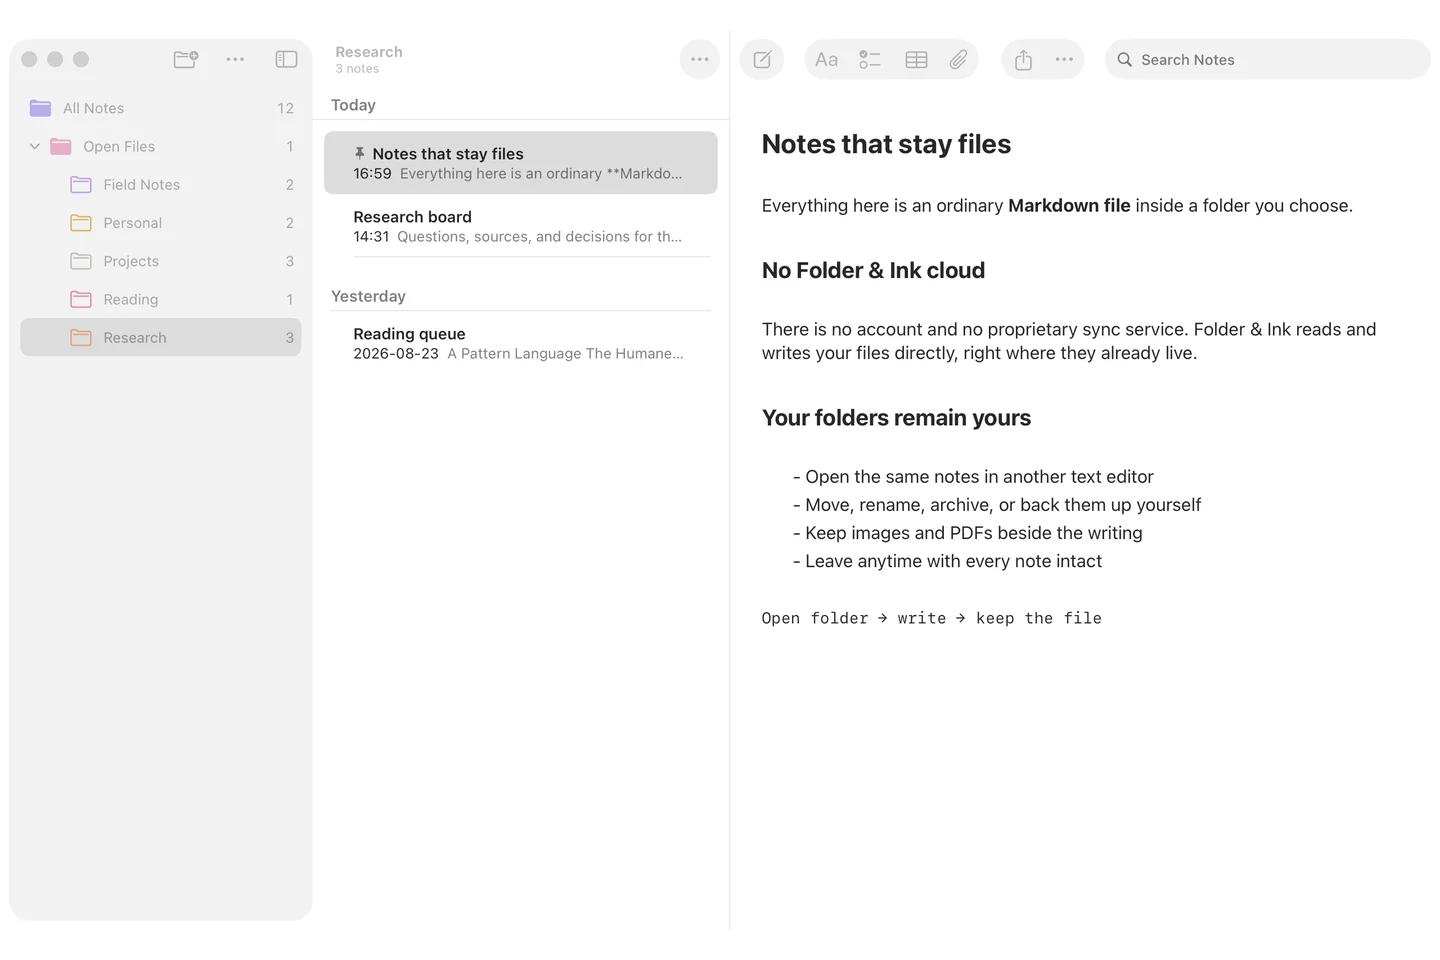
Task: Select the Open Files folder
Action: tap(161, 146)
